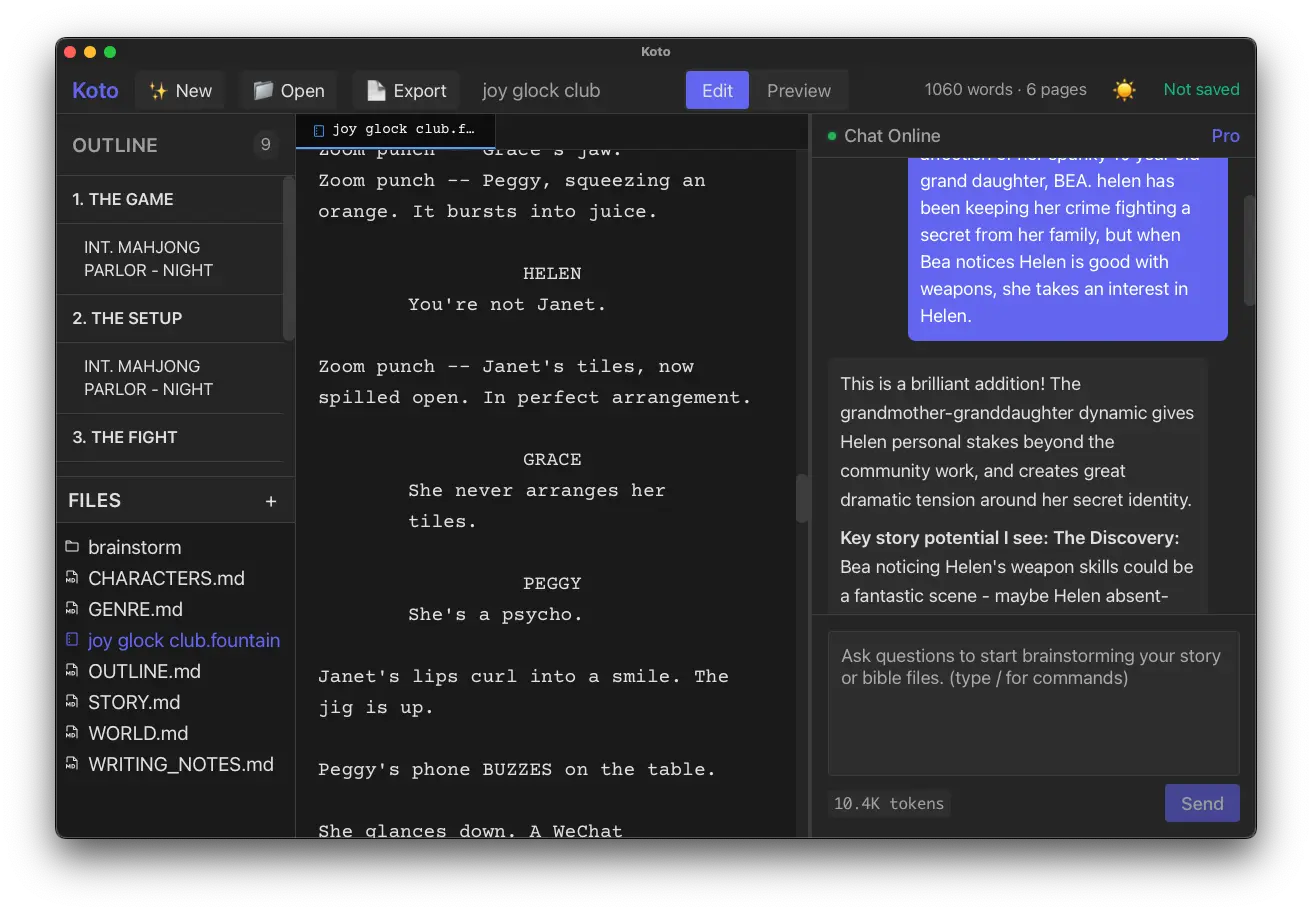Add a new file with the FILES plus icon
1312x912 pixels.
[271, 500]
